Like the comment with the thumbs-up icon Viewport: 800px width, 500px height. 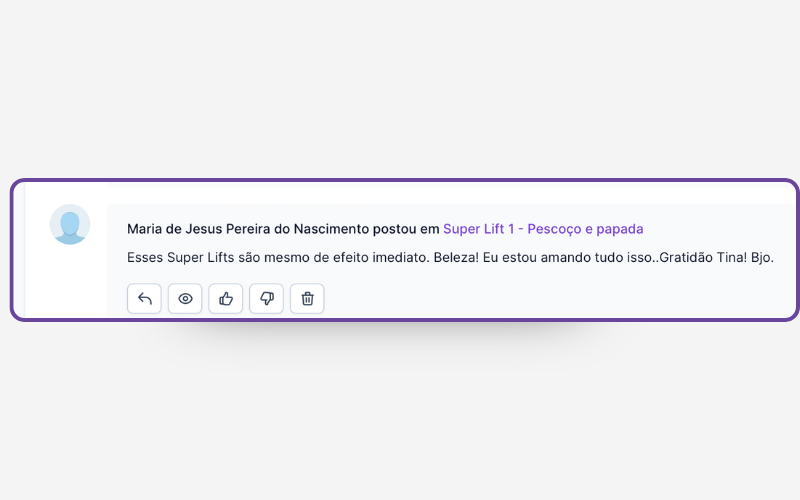tap(226, 298)
